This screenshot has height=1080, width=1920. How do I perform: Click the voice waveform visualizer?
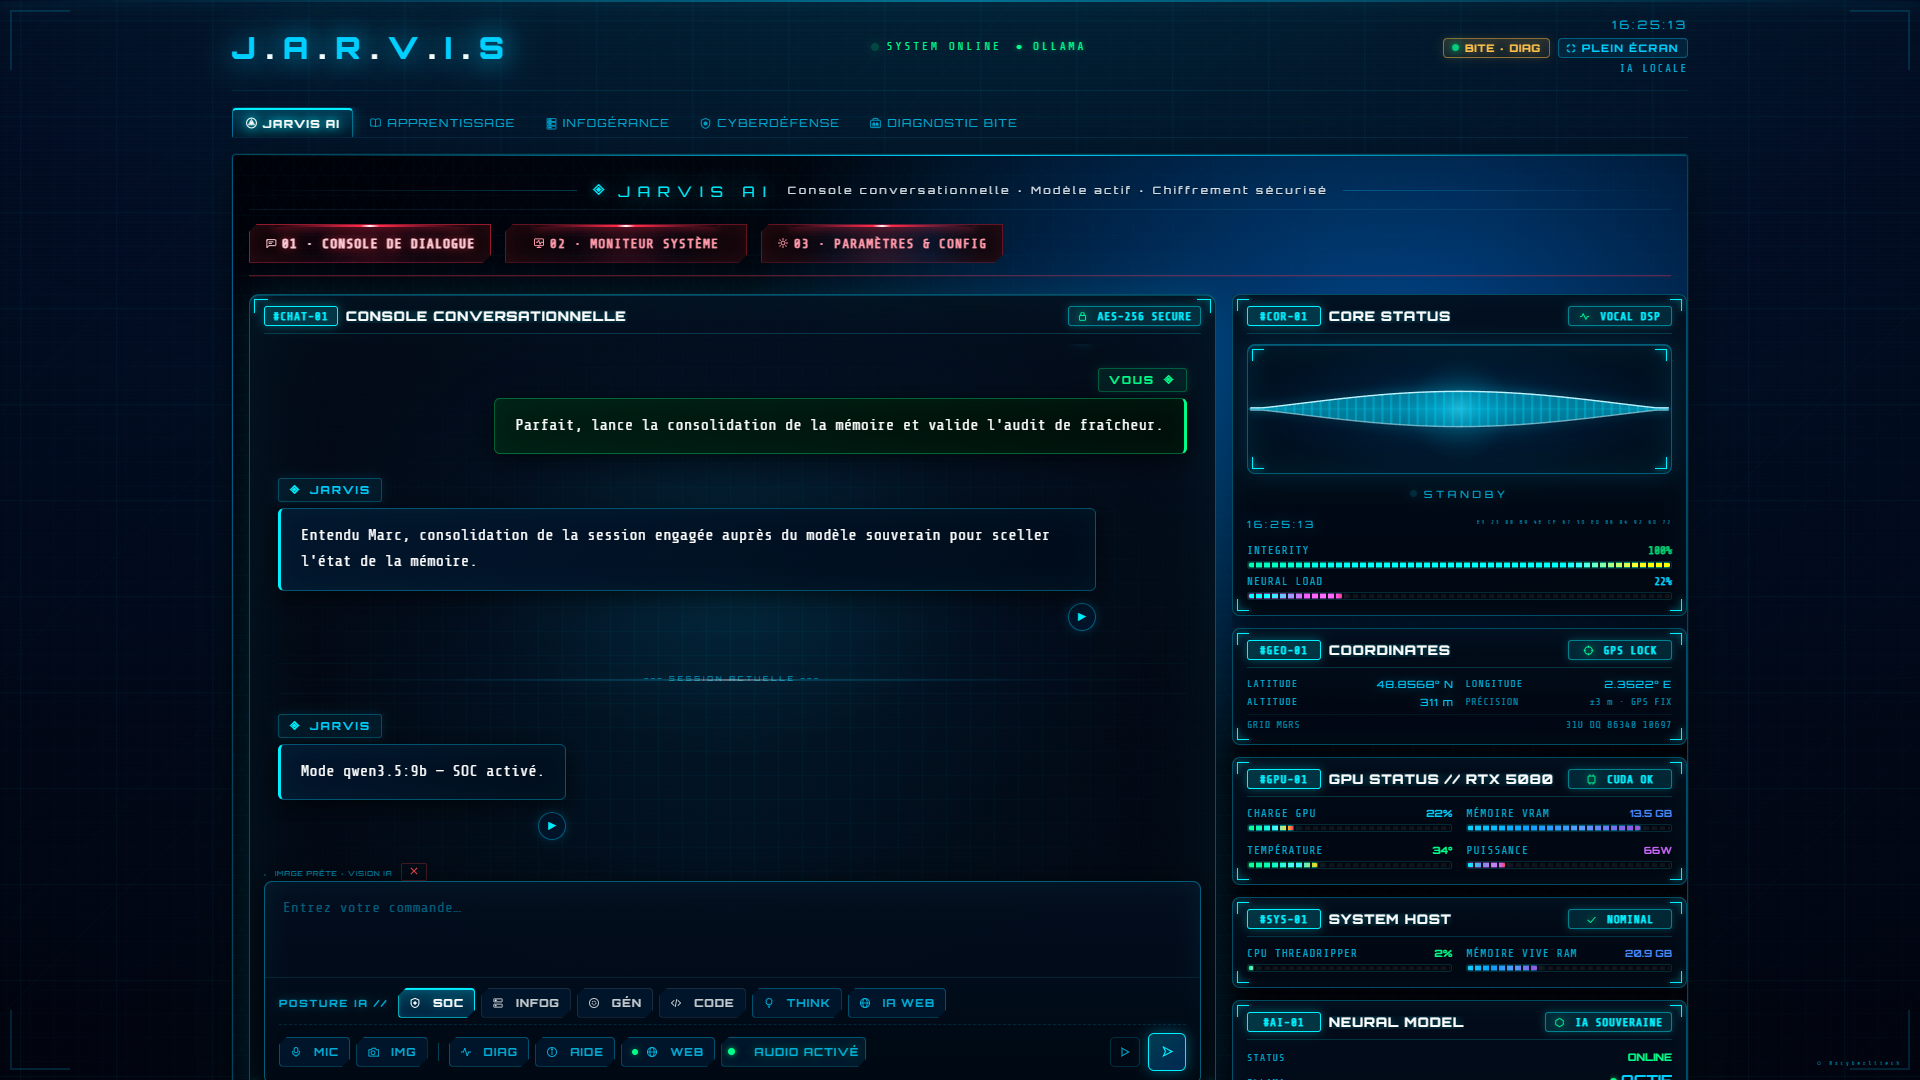coord(1459,409)
